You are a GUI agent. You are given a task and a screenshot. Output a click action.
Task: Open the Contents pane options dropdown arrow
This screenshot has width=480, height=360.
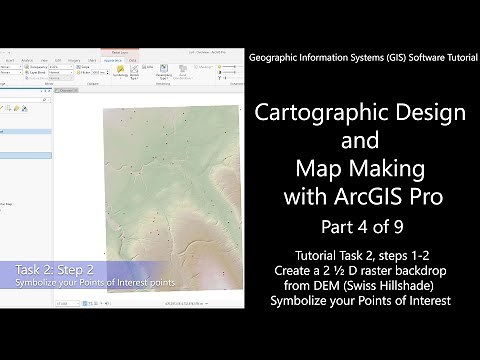coord(42,91)
